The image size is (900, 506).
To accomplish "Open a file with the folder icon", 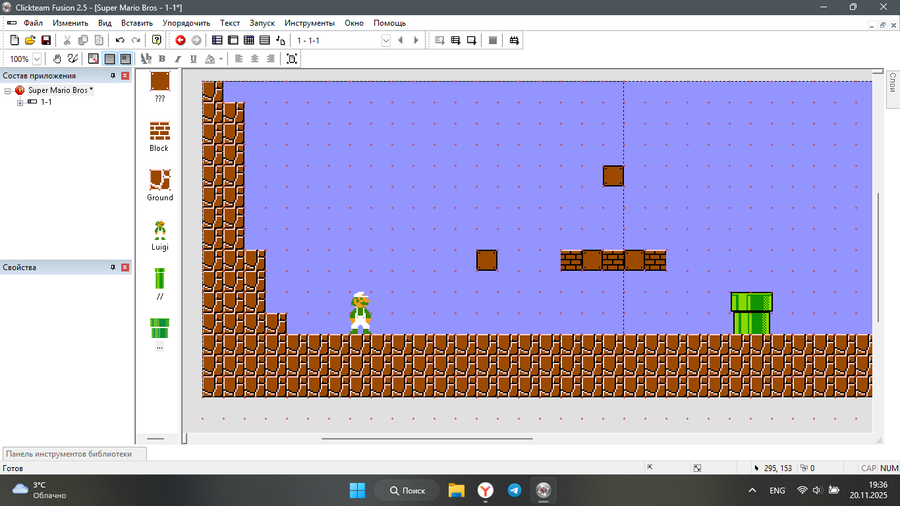I will (30, 40).
